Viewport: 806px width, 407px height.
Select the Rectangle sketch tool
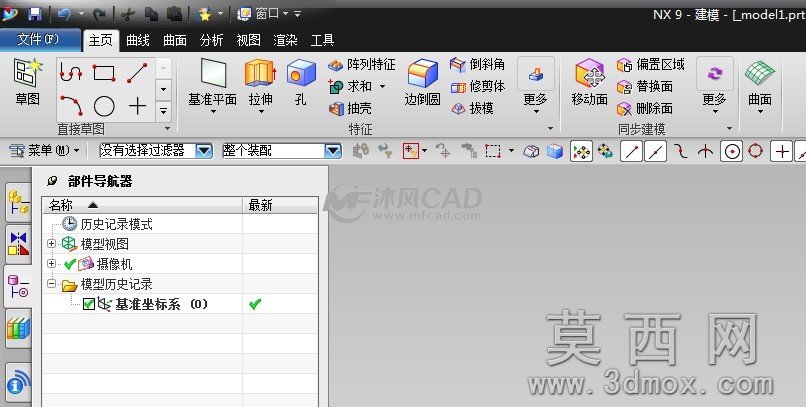click(x=104, y=73)
